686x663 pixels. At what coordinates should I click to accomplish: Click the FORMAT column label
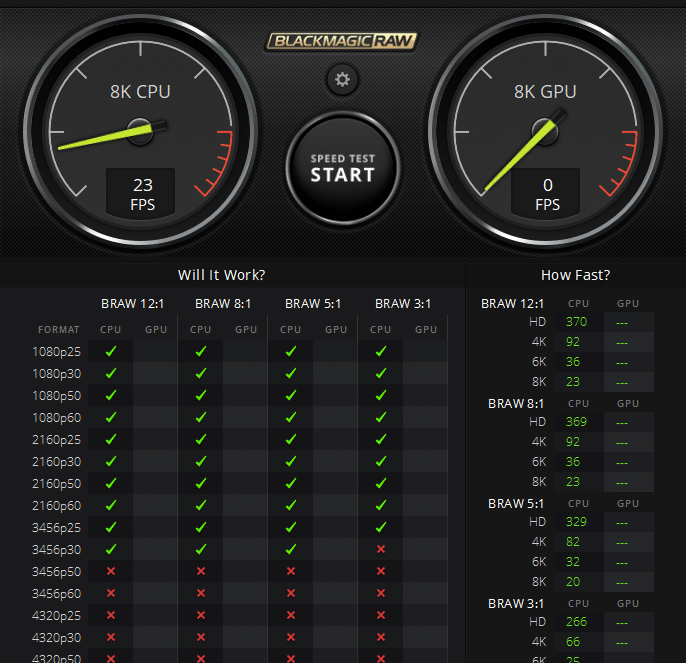click(59, 330)
